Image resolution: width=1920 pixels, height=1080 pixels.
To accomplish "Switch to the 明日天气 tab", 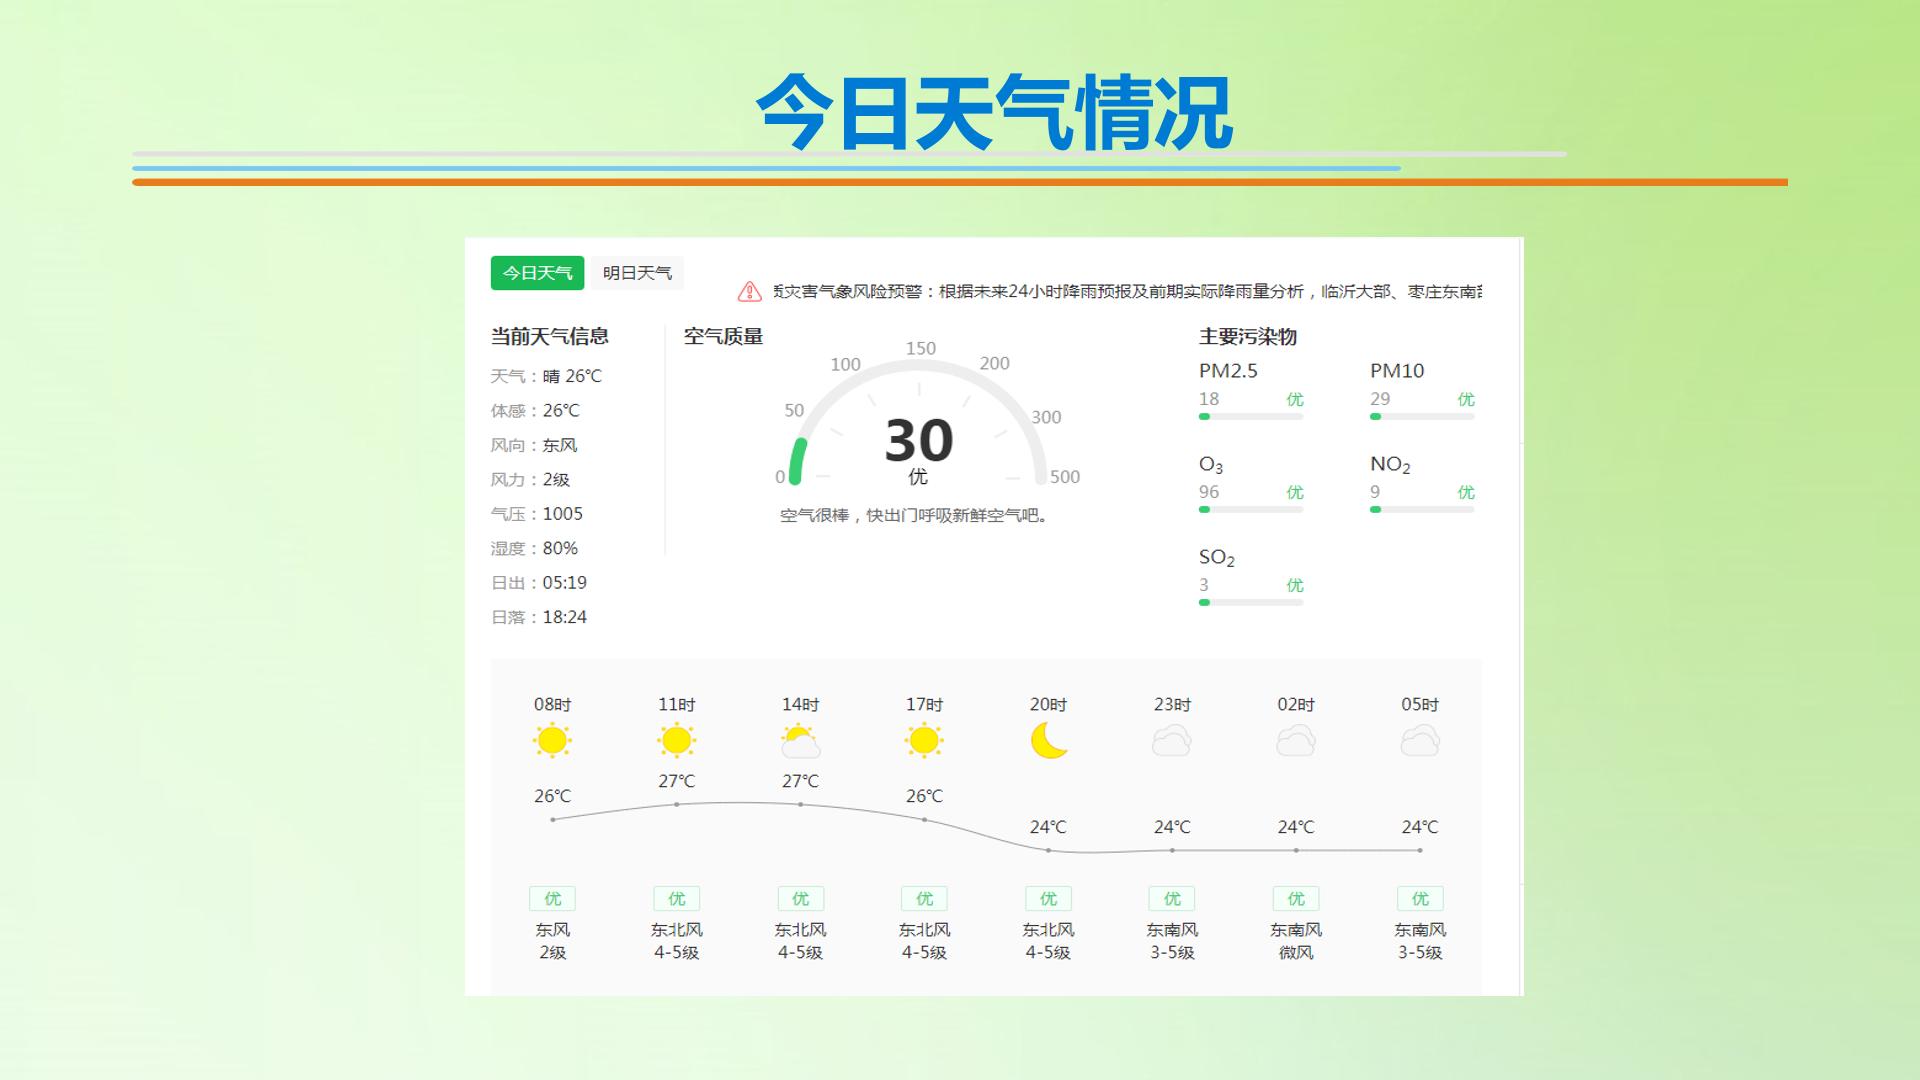I will click(x=637, y=273).
